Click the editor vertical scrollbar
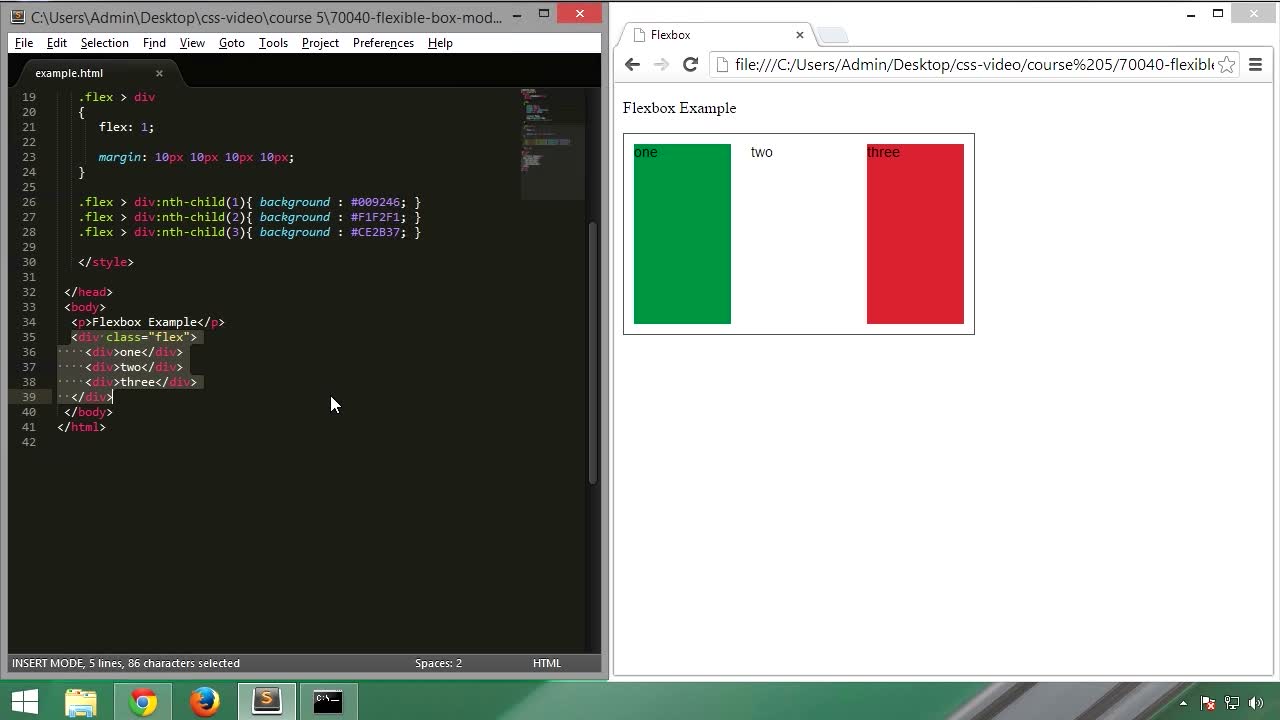This screenshot has height=720, width=1280. point(592,350)
